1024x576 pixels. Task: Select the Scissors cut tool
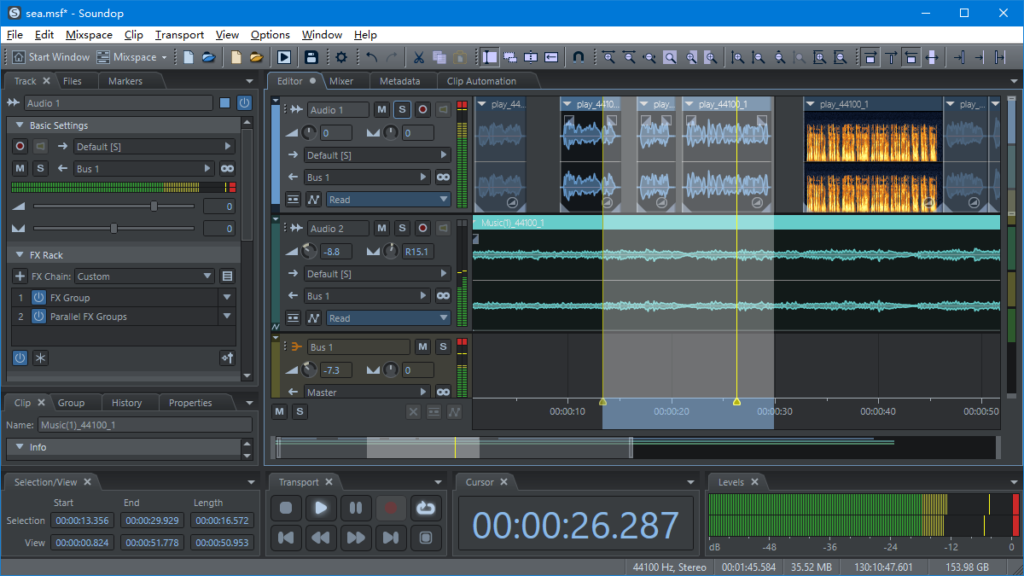[419, 57]
